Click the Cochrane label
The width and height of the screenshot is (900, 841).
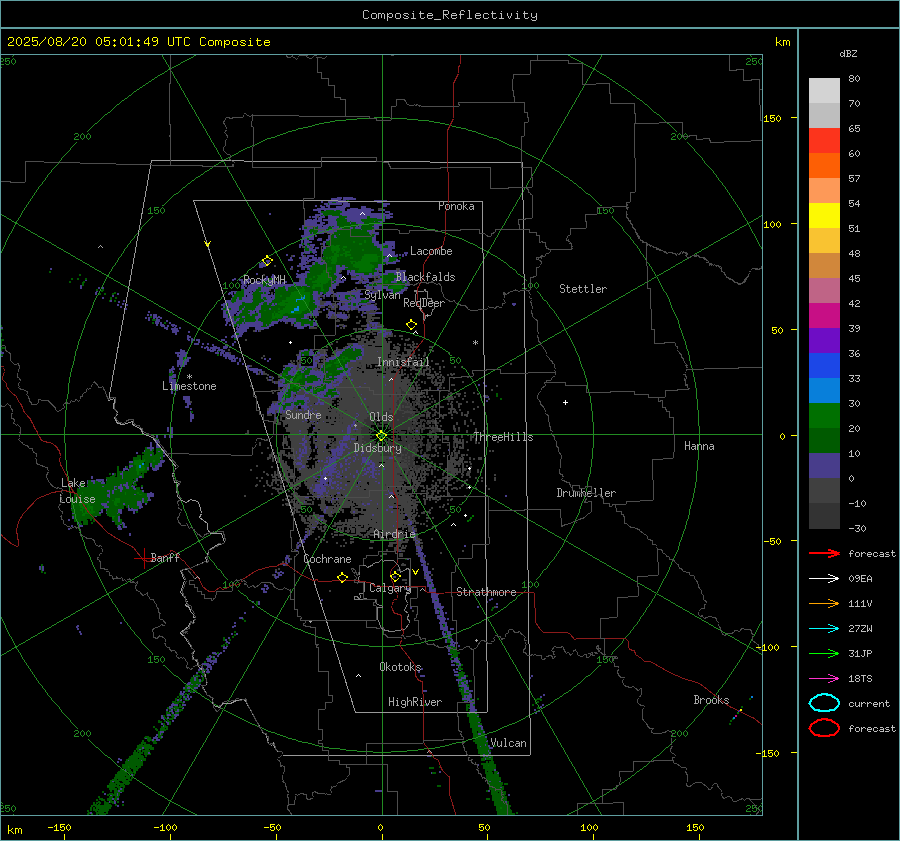click(x=327, y=559)
